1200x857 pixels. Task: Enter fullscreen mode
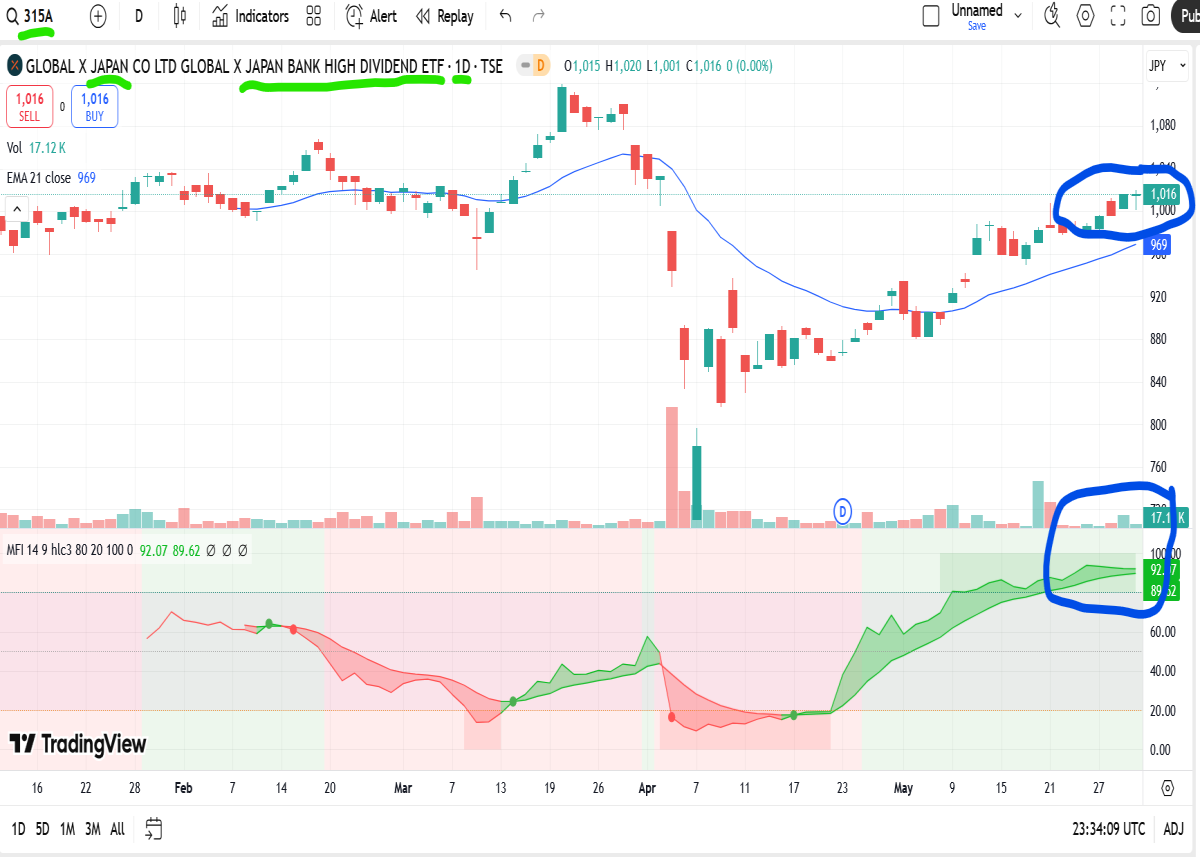(1119, 15)
